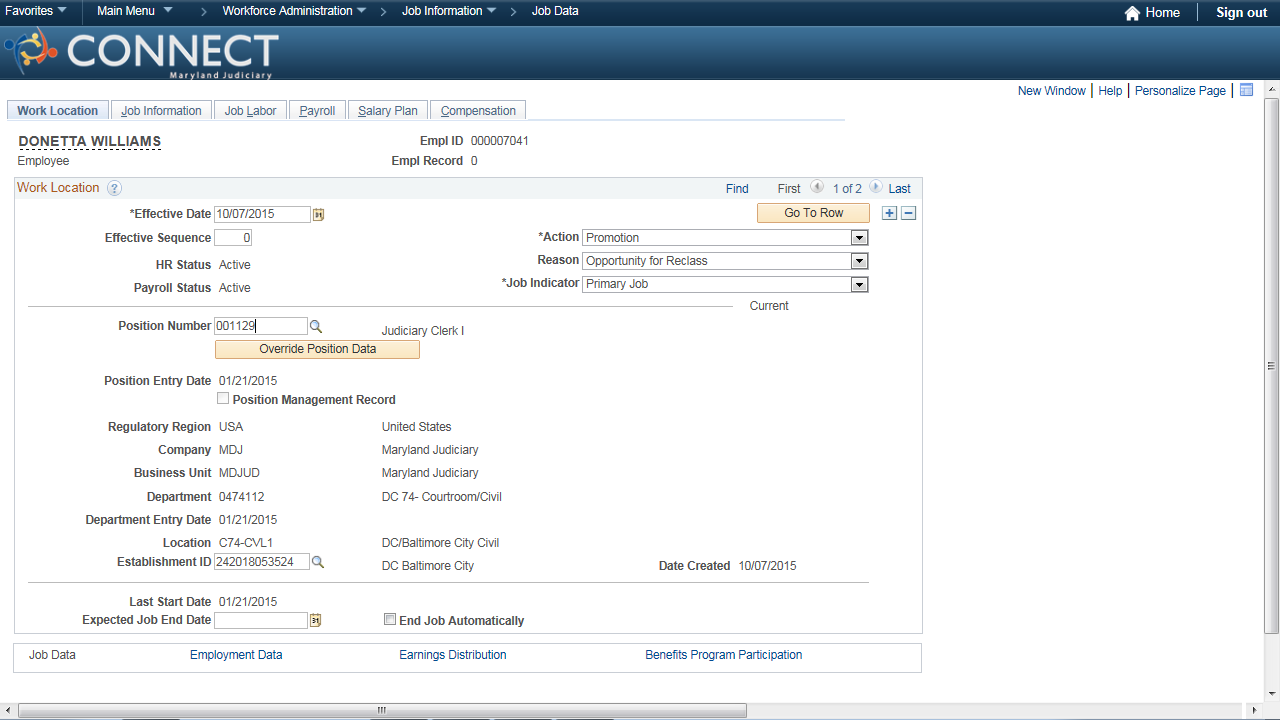Viewport: 1280px width, 720px height.
Task: Click the Go To Row button
Action: 813,213
